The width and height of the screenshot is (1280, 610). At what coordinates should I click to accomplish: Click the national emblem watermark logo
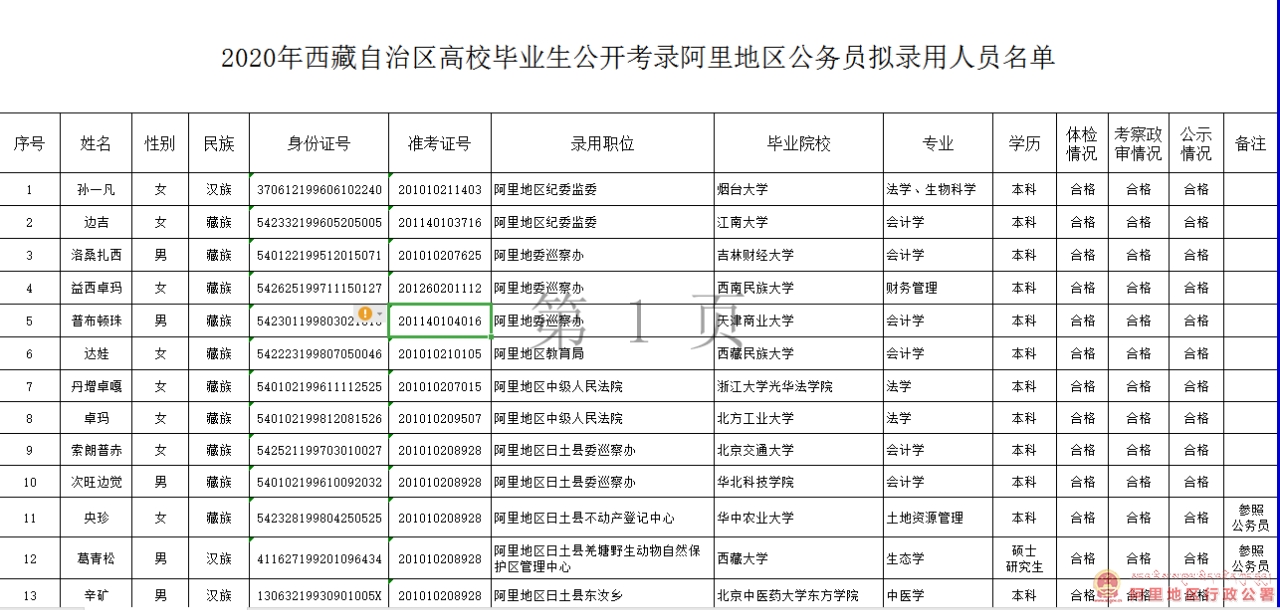pyautogui.click(x=1109, y=585)
